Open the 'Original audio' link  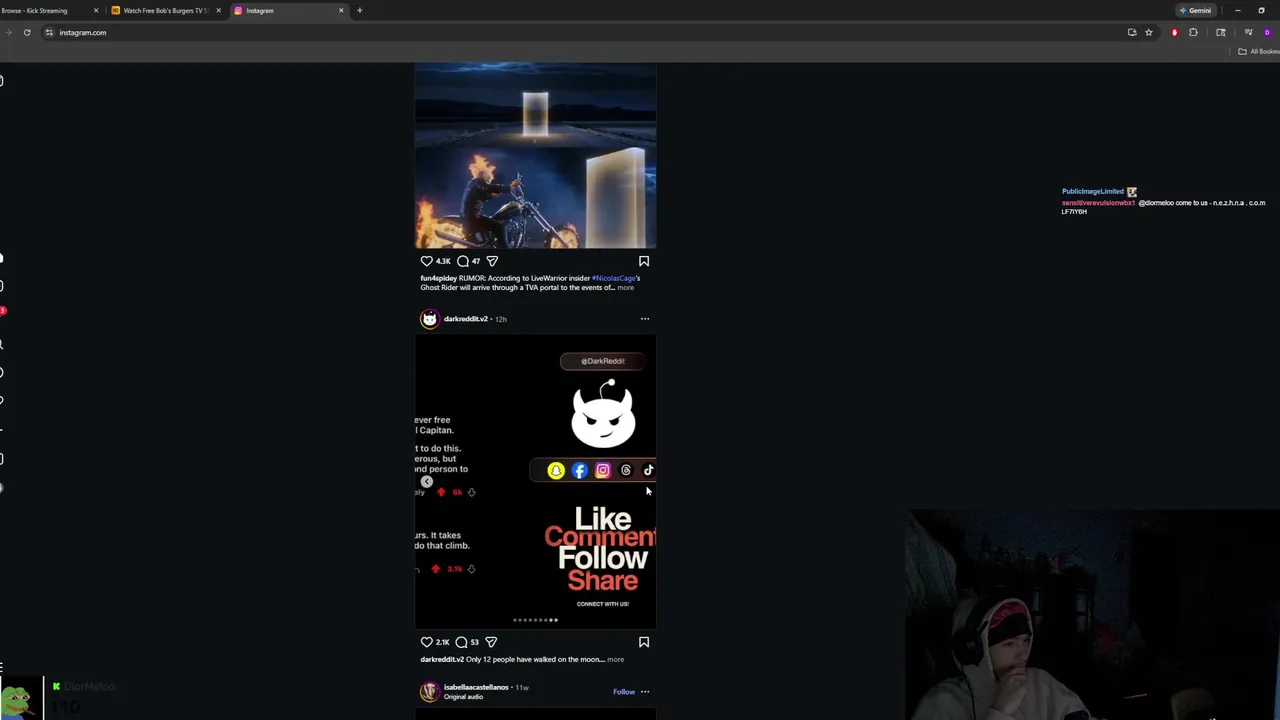463,697
